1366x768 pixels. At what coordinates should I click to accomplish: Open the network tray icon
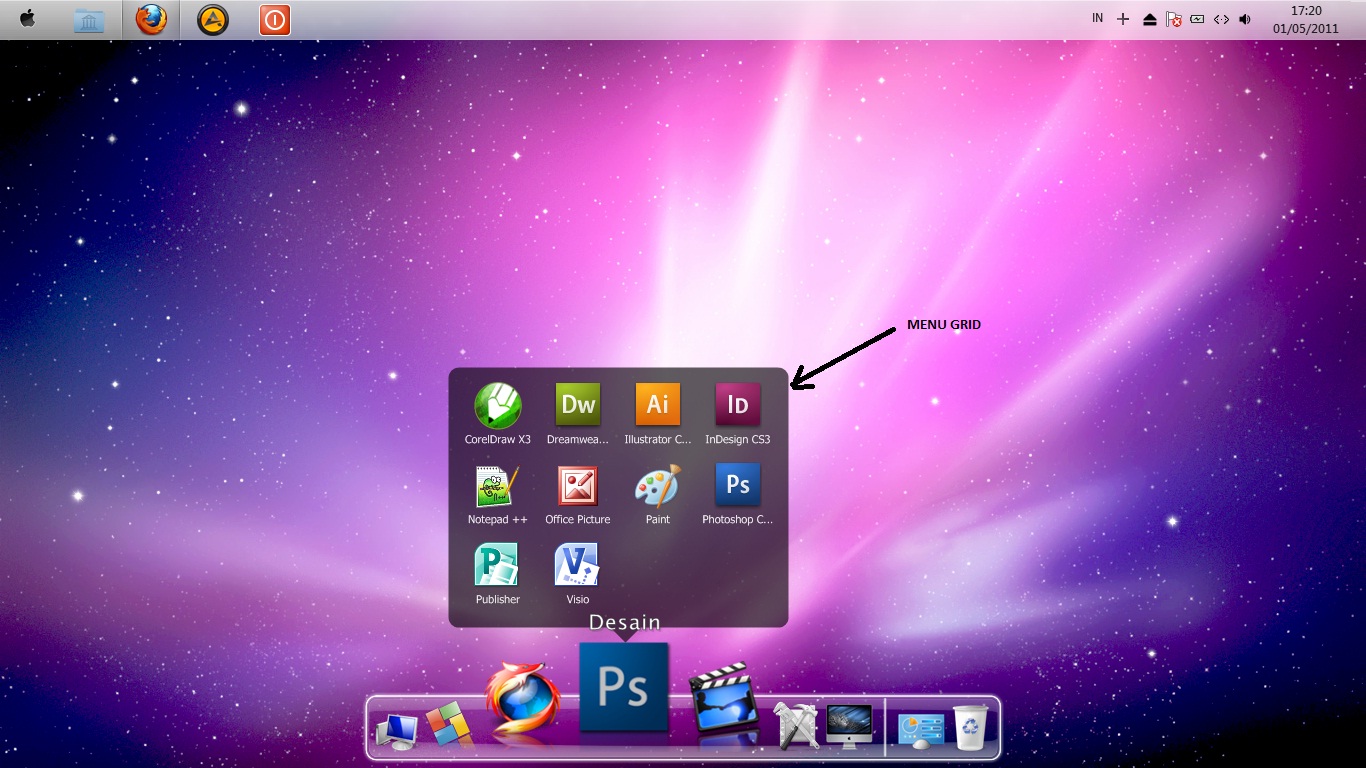click(1221, 19)
